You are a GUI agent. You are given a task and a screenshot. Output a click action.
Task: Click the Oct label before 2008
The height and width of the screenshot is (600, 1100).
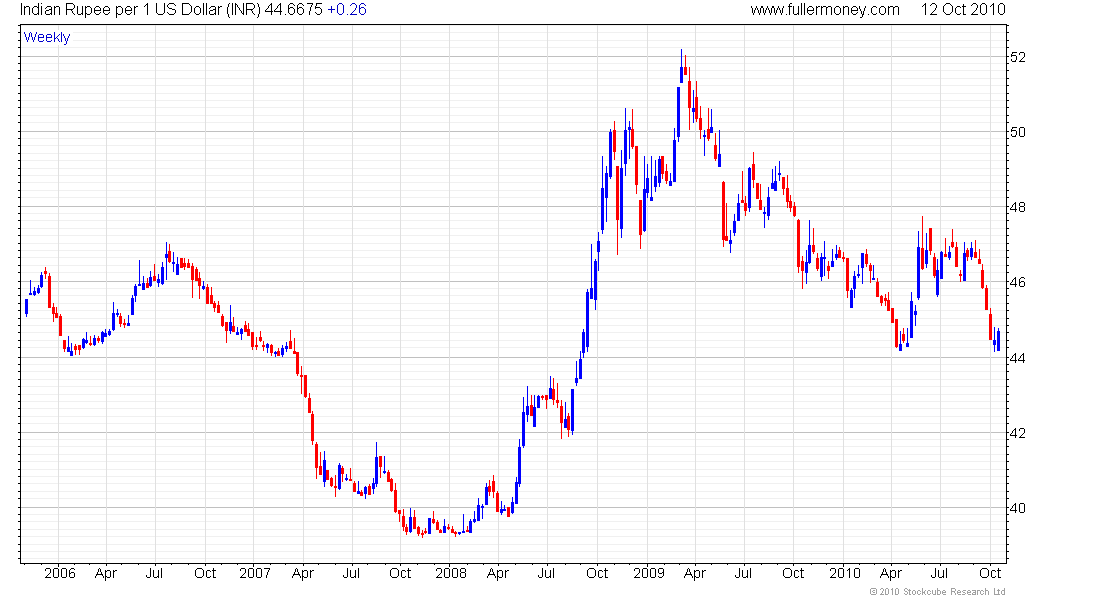[400, 573]
